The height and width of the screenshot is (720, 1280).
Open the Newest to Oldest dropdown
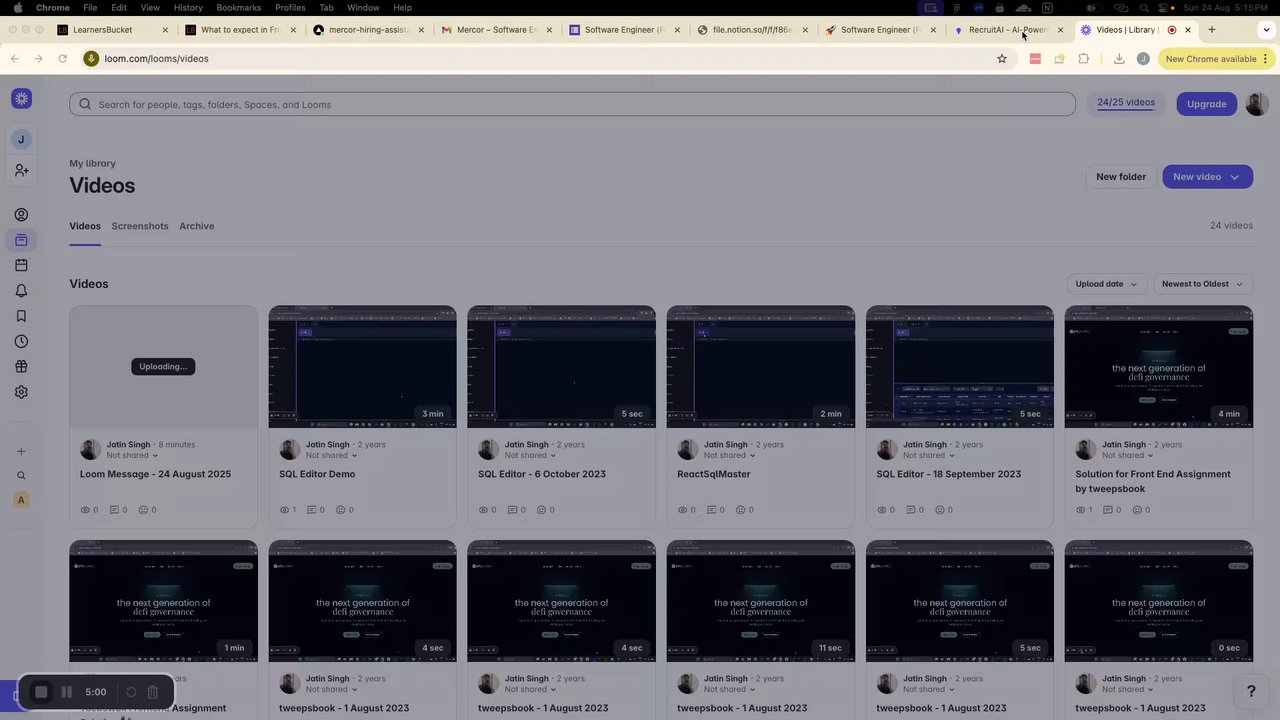tap(1203, 284)
